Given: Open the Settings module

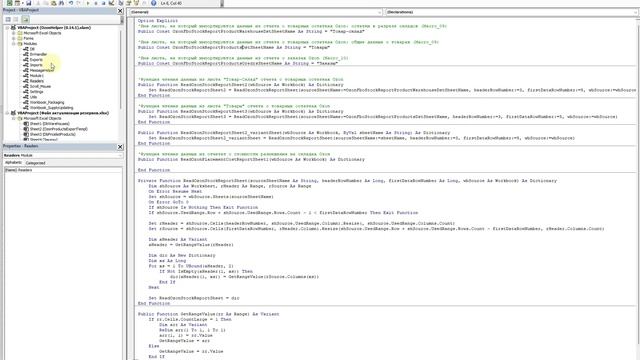Looking at the screenshot, I should [x=36, y=91].
